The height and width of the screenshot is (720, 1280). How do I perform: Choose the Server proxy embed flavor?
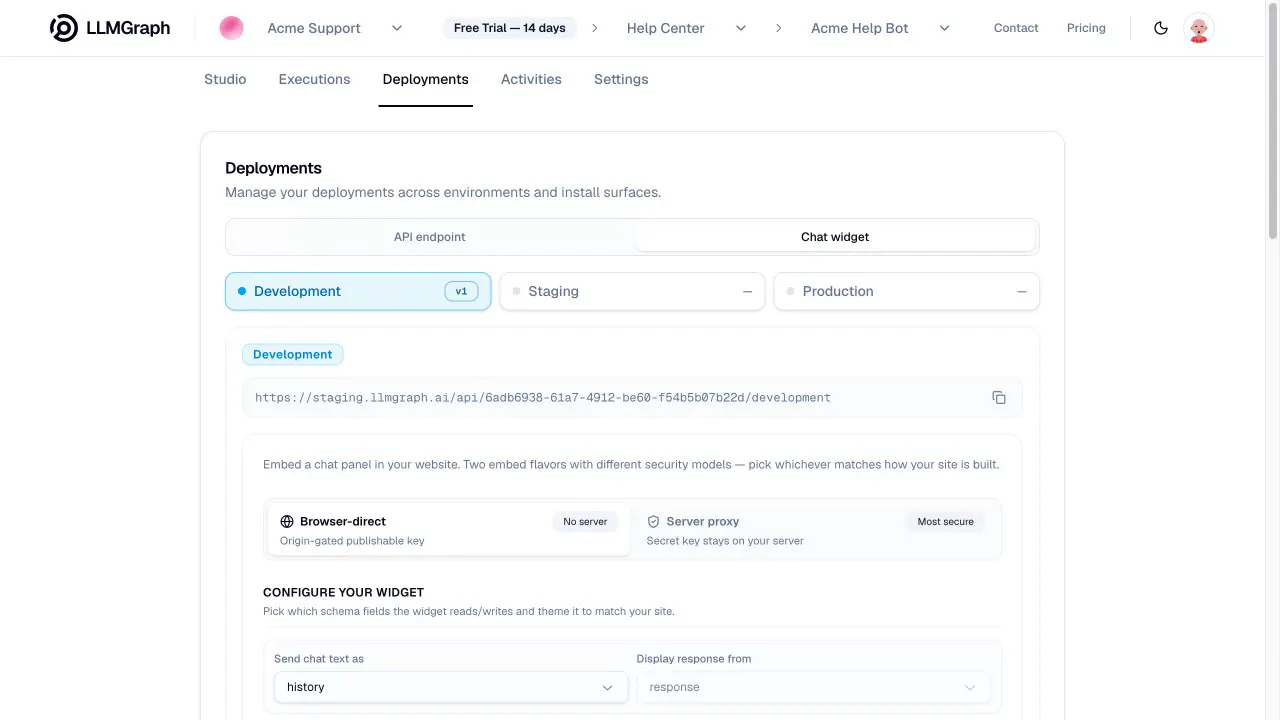click(816, 530)
